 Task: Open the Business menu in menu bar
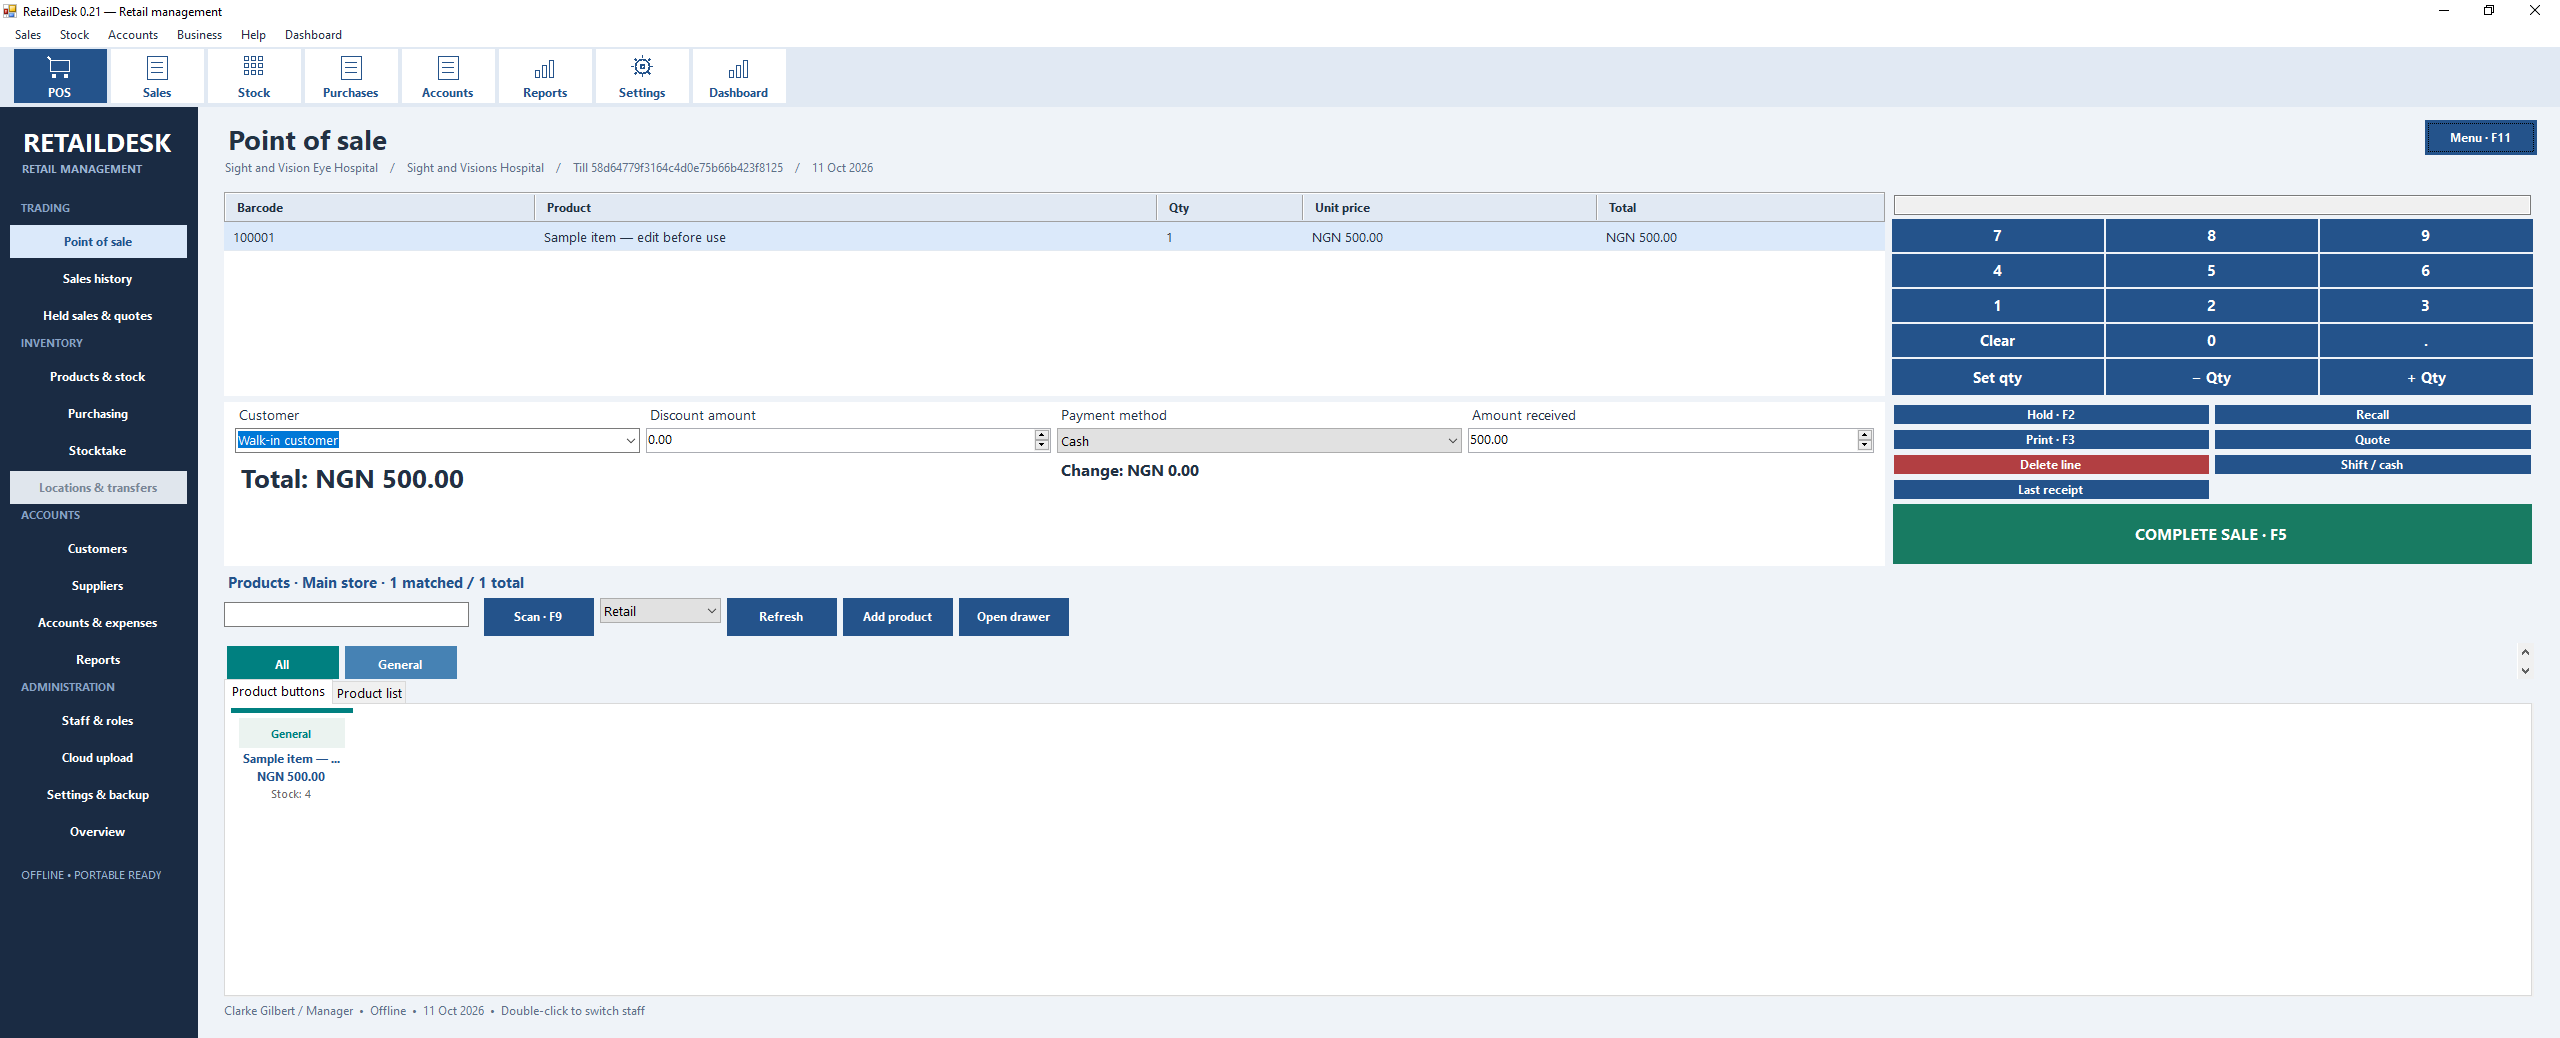pyautogui.click(x=199, y=35)
